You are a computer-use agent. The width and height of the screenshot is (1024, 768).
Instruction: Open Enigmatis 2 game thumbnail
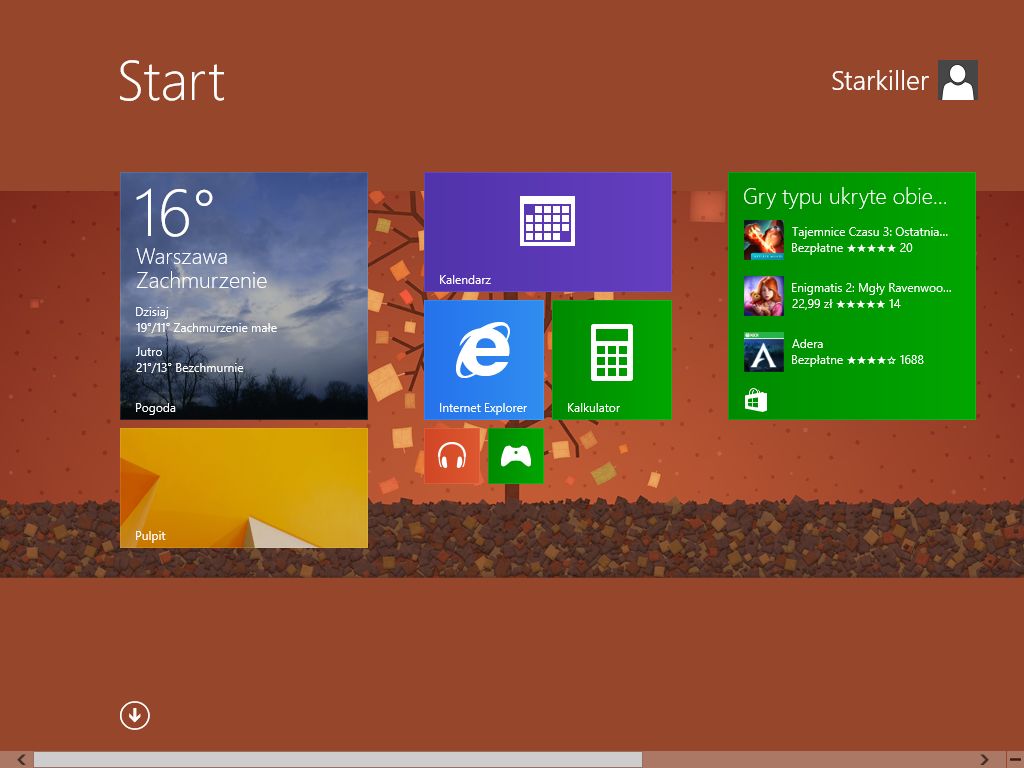coord(763,296)
